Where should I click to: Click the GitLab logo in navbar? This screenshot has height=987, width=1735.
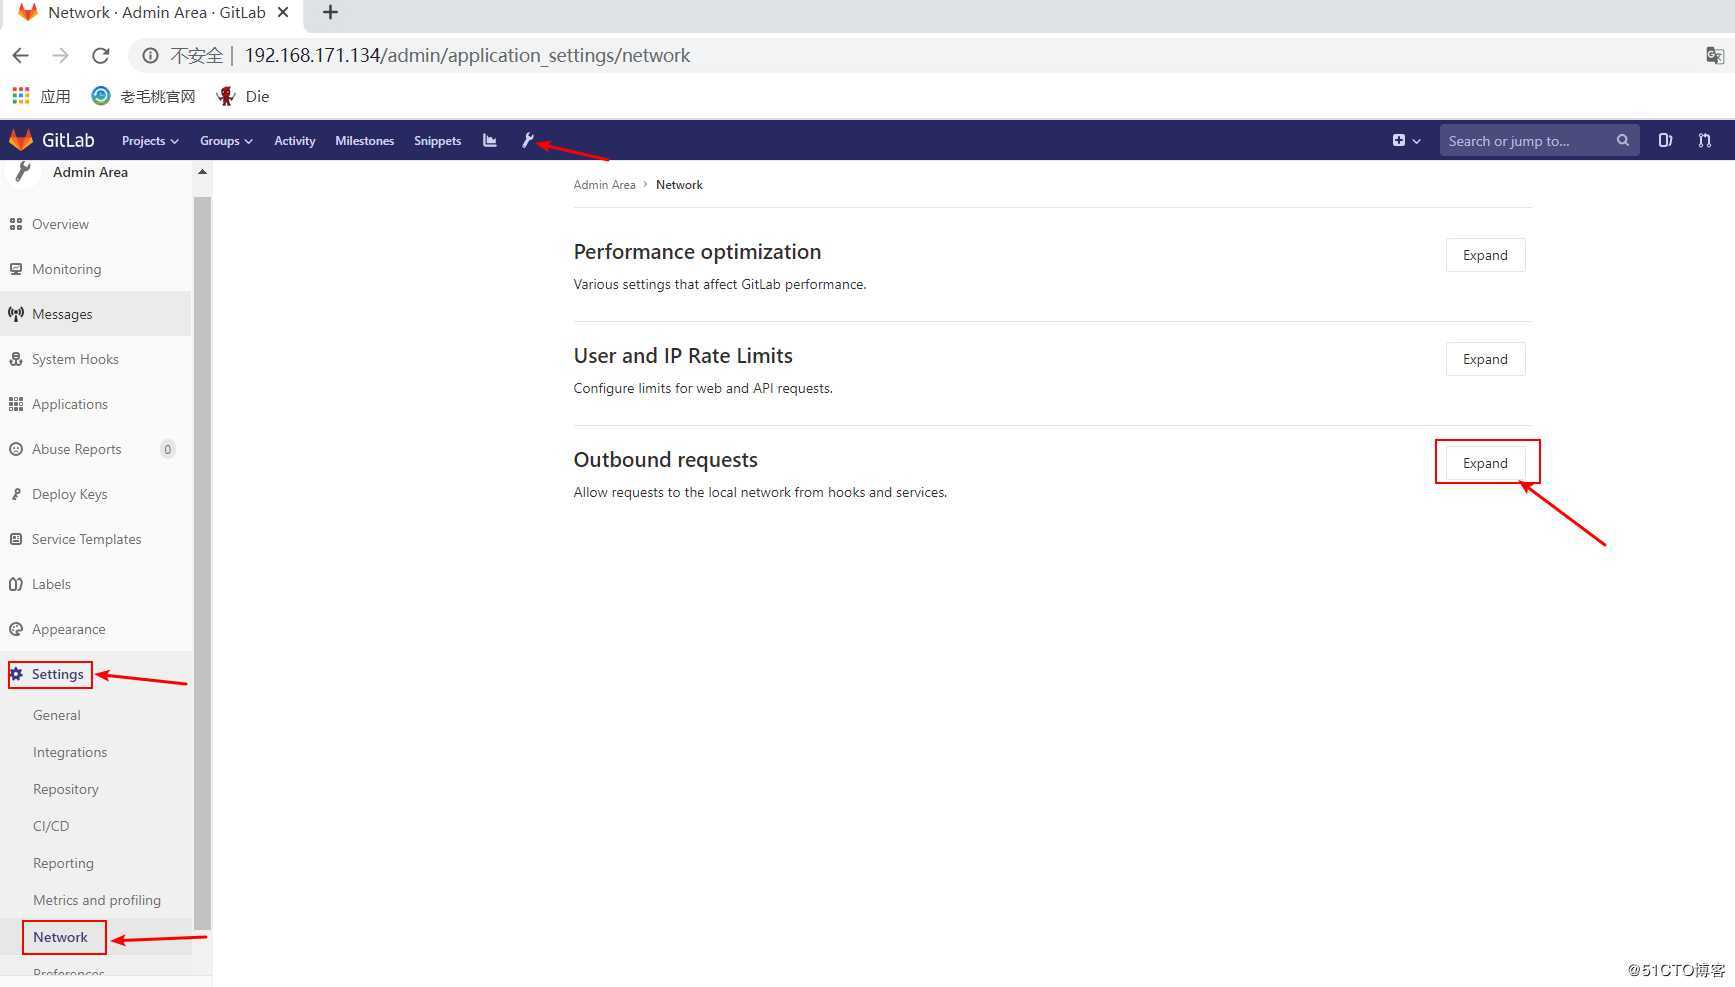pyautogui.click(x=52, y=140)
